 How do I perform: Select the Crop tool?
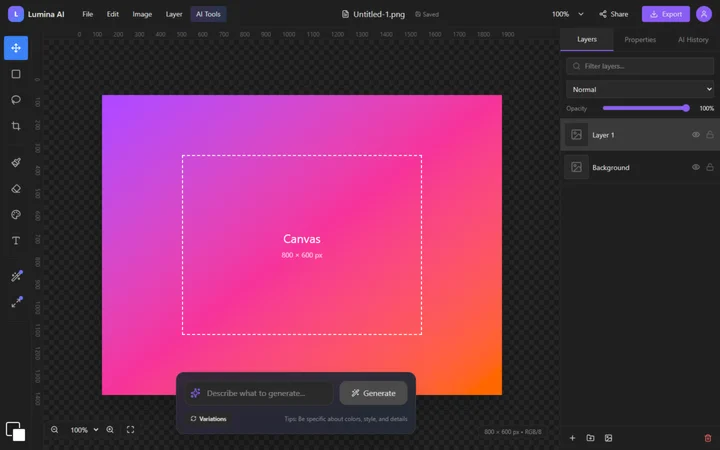[16, 126]
